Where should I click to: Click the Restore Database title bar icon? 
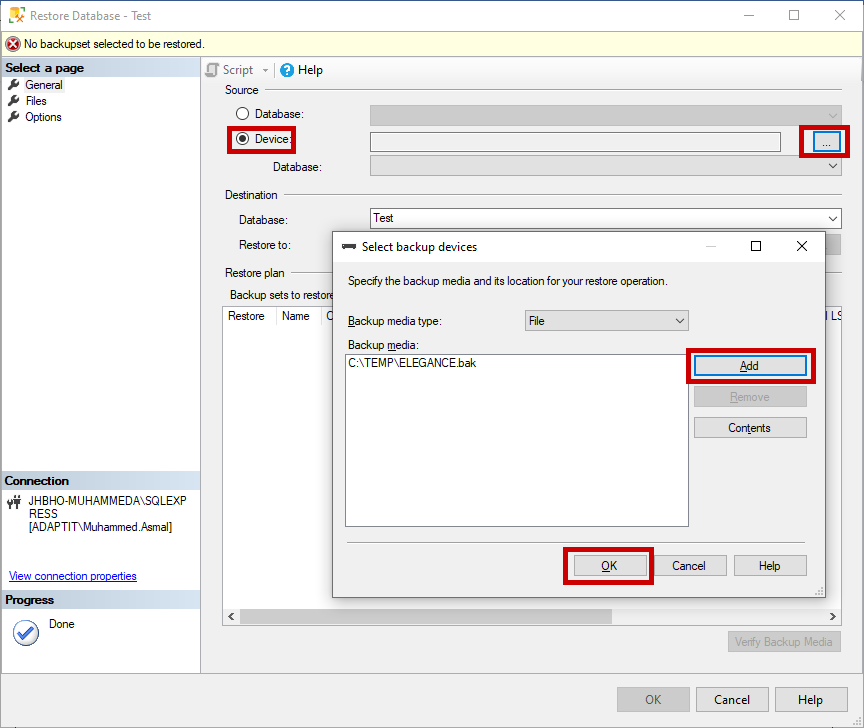coord(17,15)
